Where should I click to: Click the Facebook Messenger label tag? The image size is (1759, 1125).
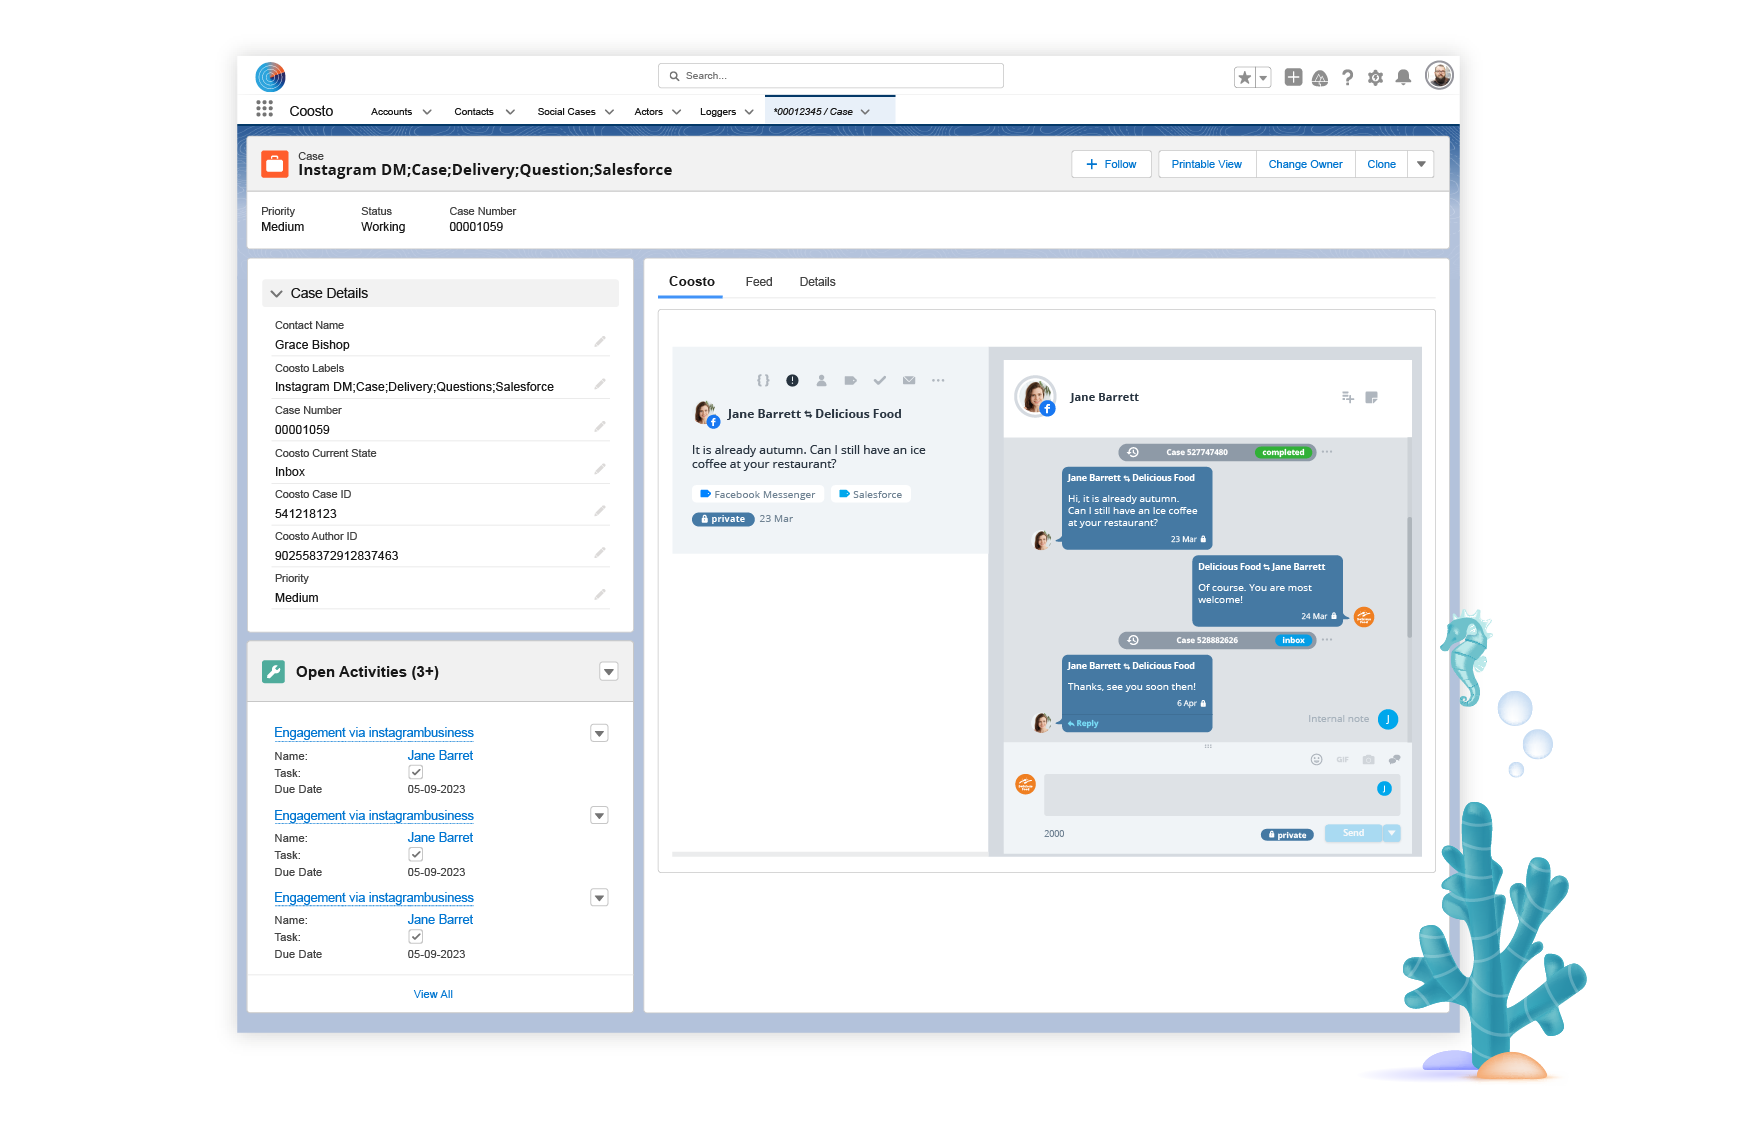[758, 494]
